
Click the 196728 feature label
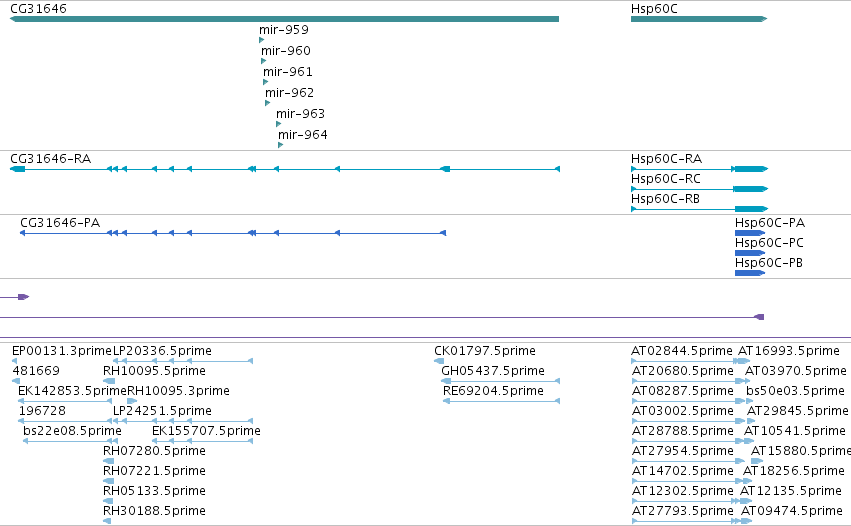coord(42,410)
